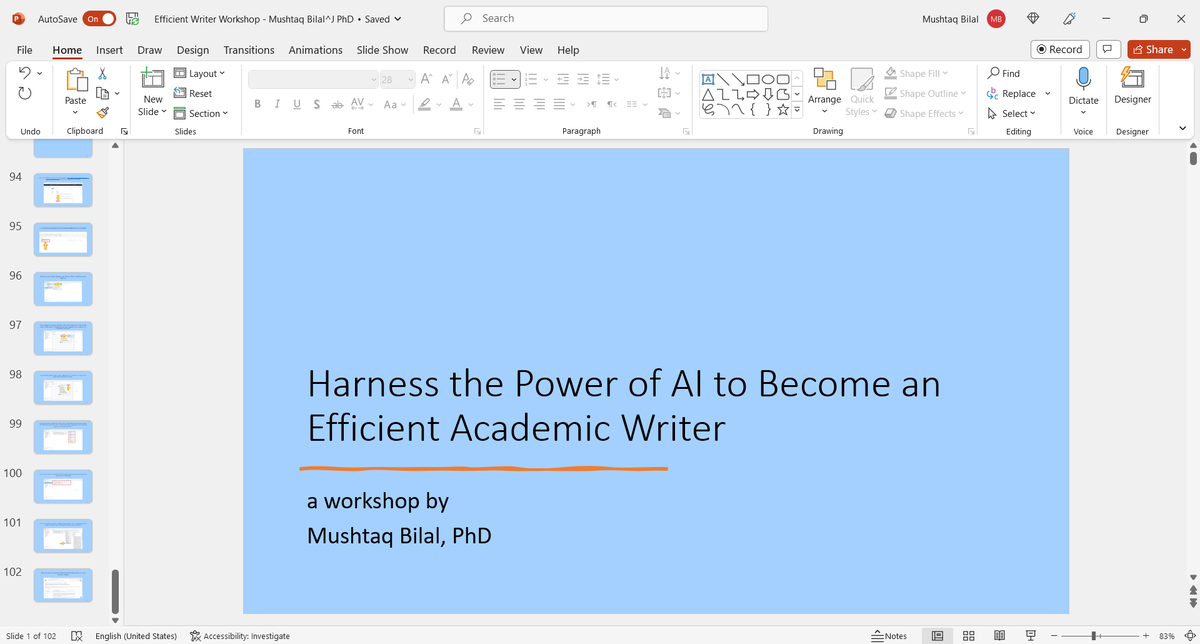Click the Find magnifier button
The width and height of the screenshot is (1200, 644).
click(x=1004, y=73)
